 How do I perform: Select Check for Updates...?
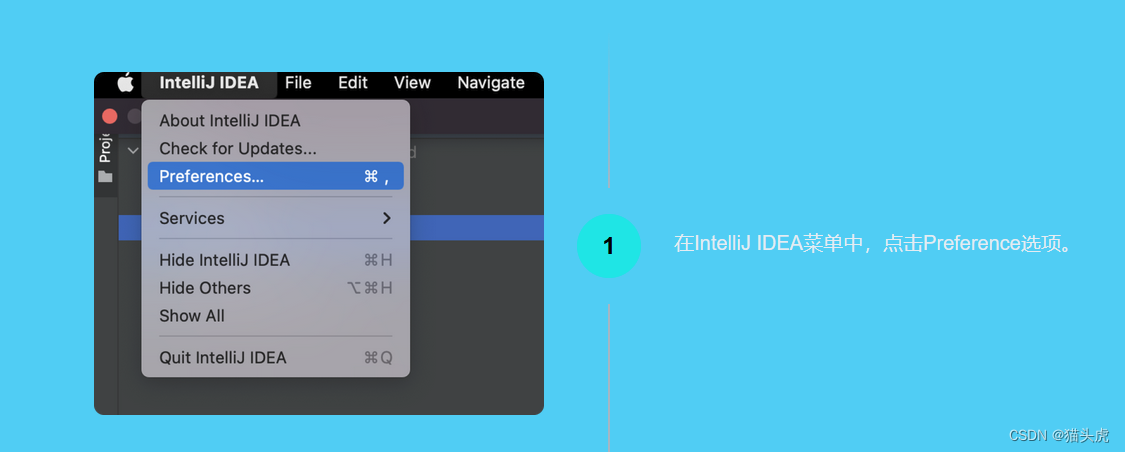point(276,149)
